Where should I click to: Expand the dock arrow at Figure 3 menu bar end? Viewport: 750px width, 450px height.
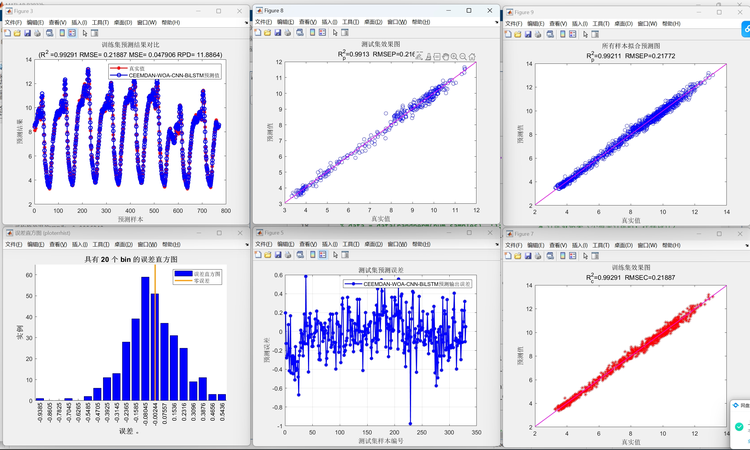(246, 22)
